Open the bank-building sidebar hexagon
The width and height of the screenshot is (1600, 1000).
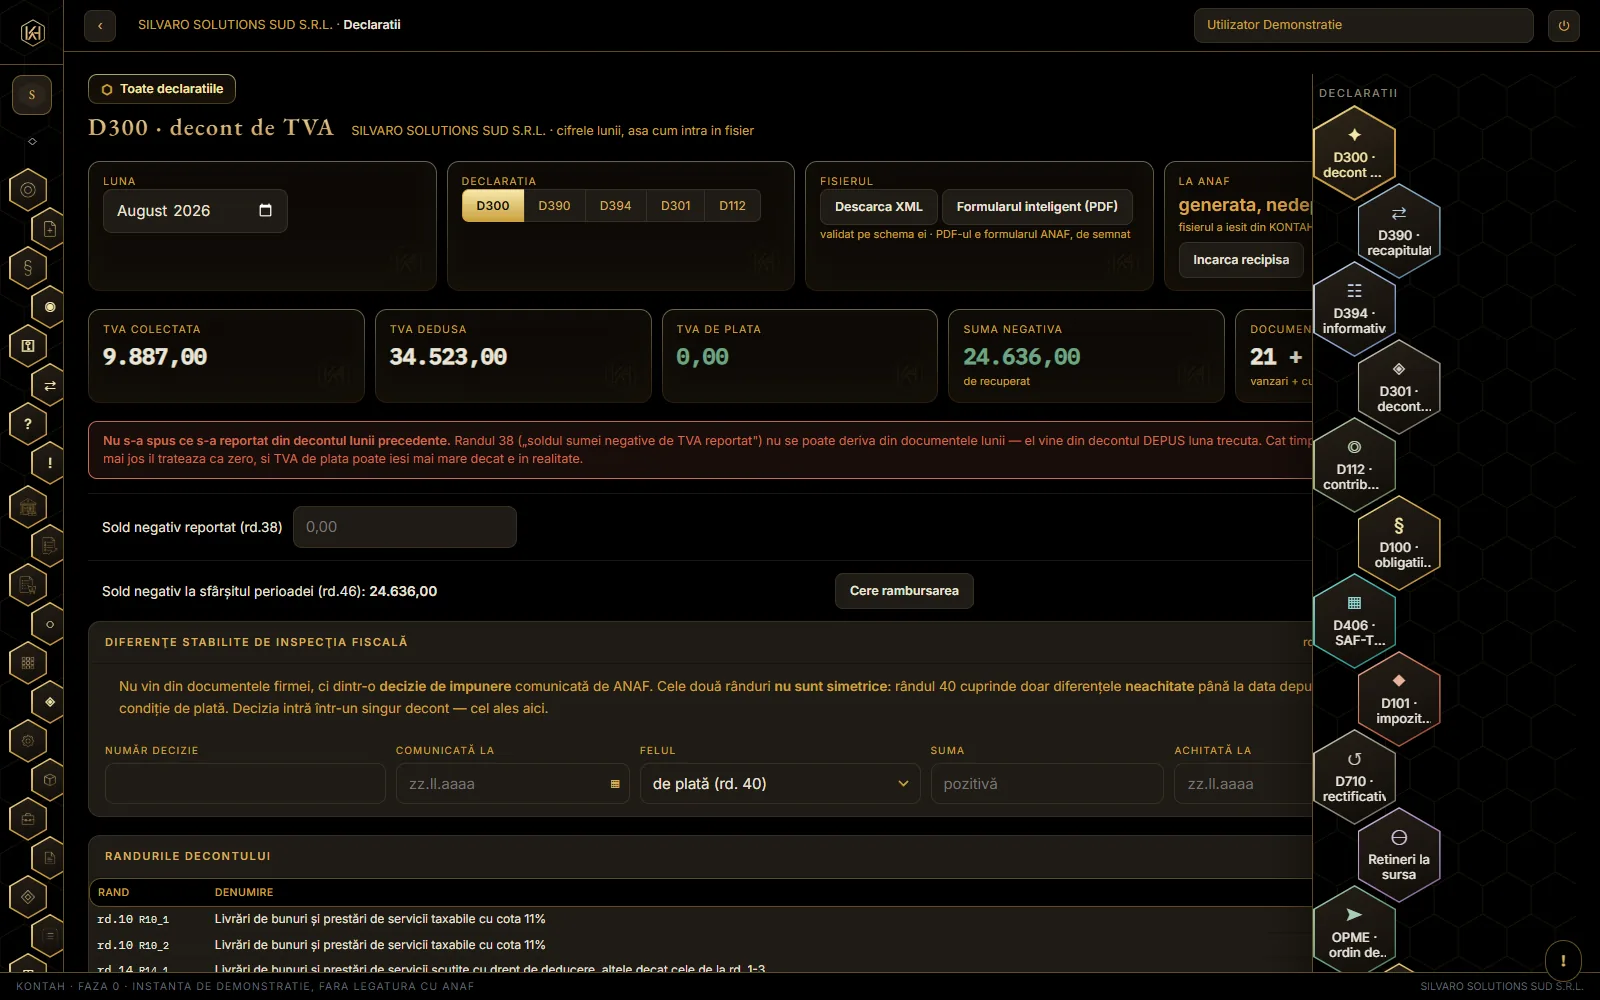click(x=28, y=507)
